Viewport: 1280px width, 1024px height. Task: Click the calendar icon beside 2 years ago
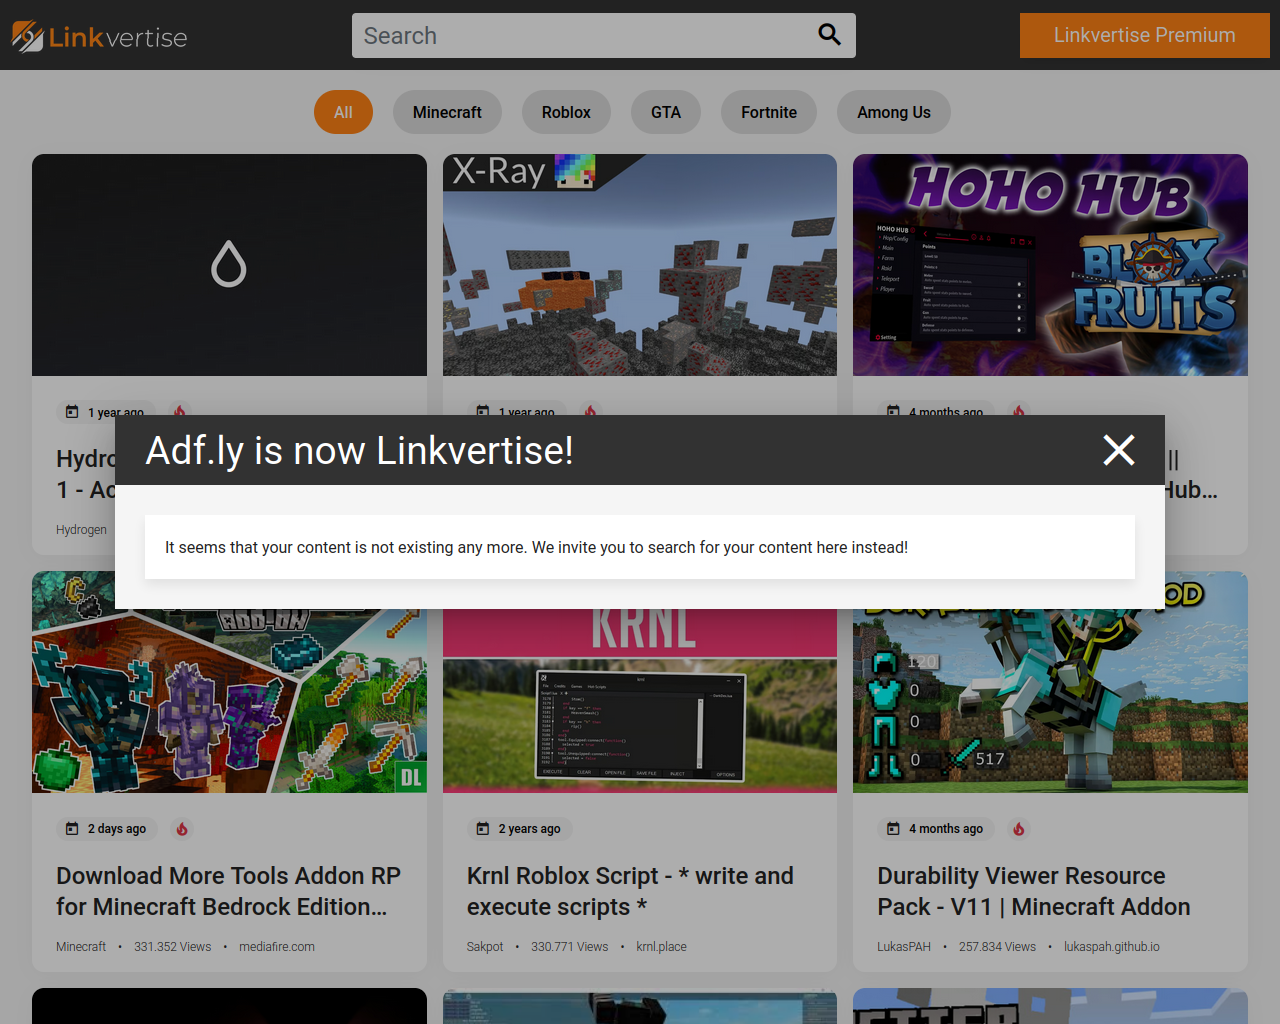tap(483, 828)
